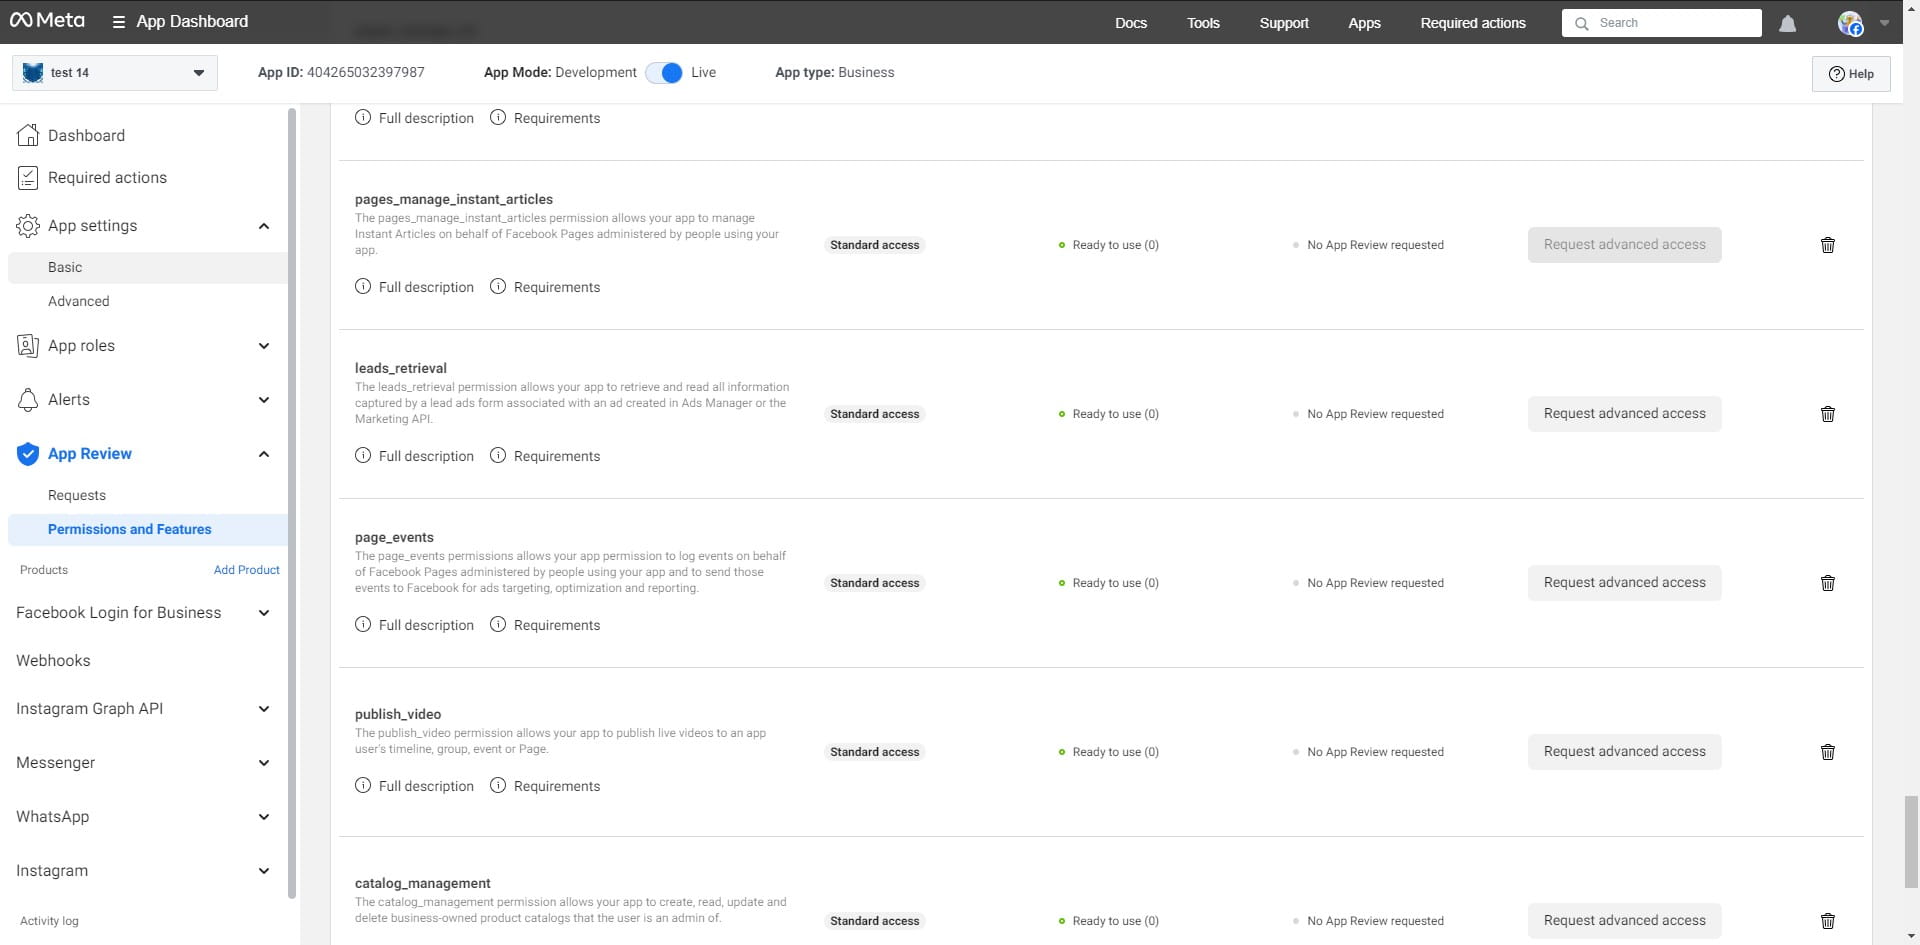The height and width of the screenshot is (945, 1920).
Task: Request advanced access for publish_video
Action: click(1624, 752)
